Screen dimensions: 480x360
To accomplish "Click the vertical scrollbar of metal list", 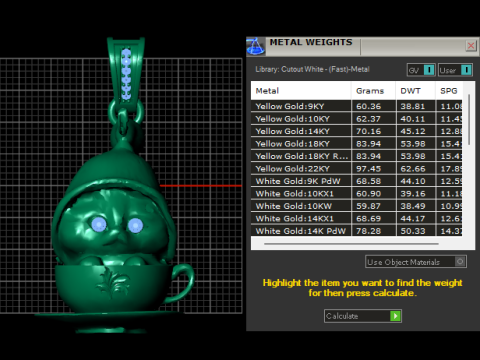I will click(469, 119).
